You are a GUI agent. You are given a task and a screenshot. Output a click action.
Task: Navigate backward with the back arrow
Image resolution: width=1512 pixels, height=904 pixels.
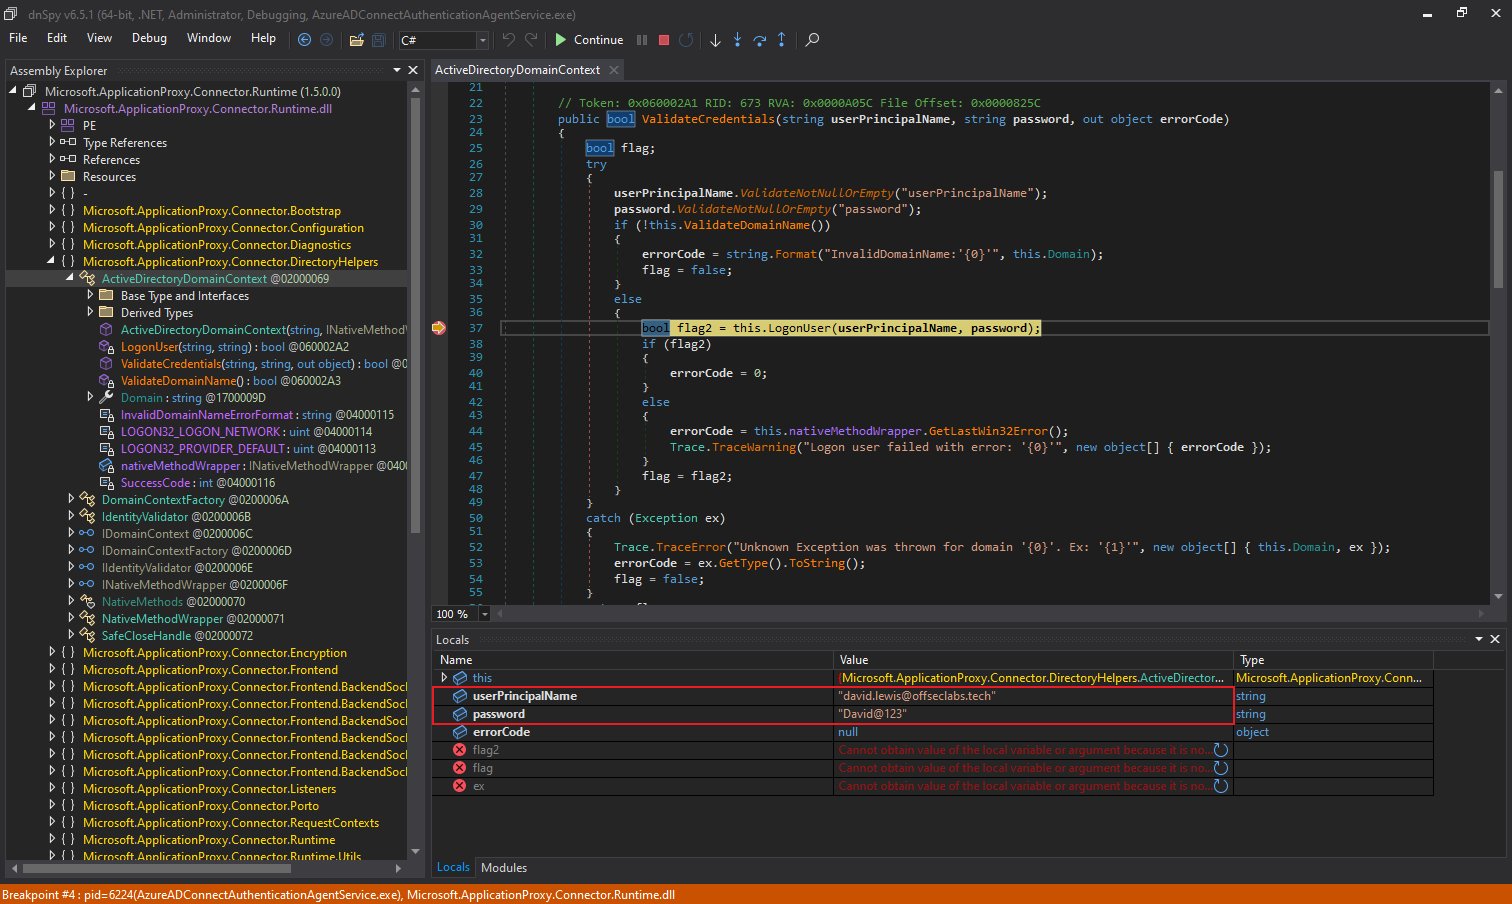pos(305,40)
